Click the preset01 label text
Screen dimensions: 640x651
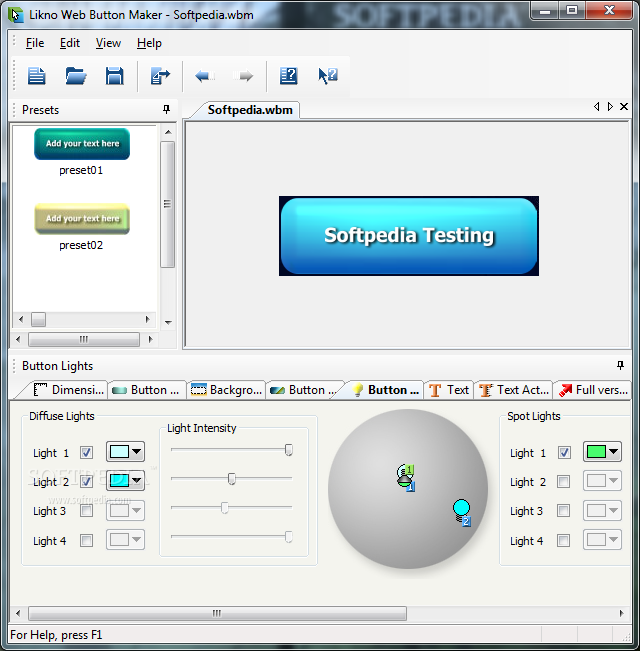81,170
